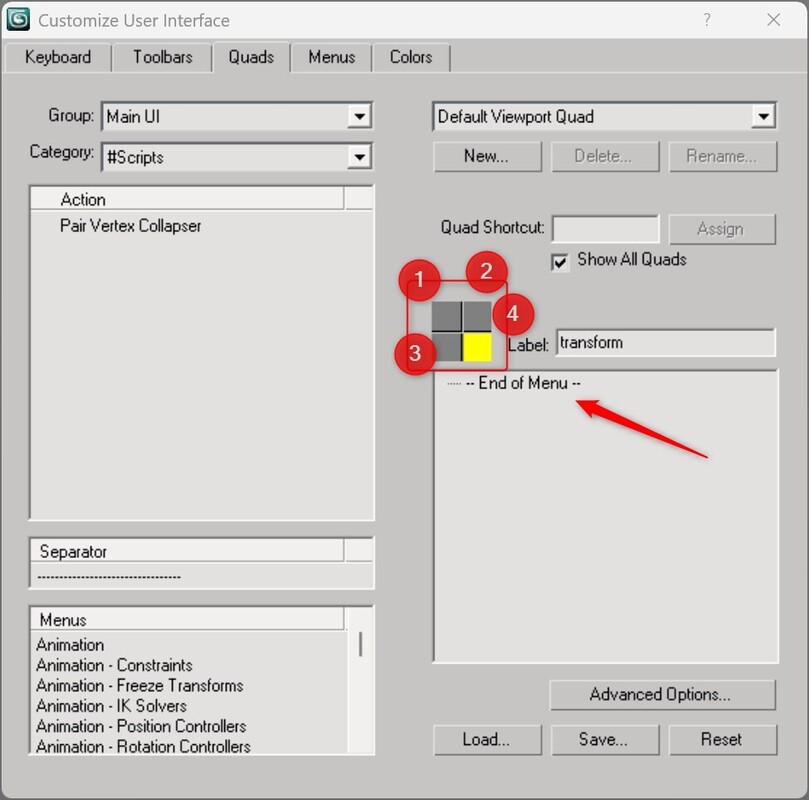Switch to the Toolbars tab
This screenshot has height=800, width=809.
click(162, 57)
